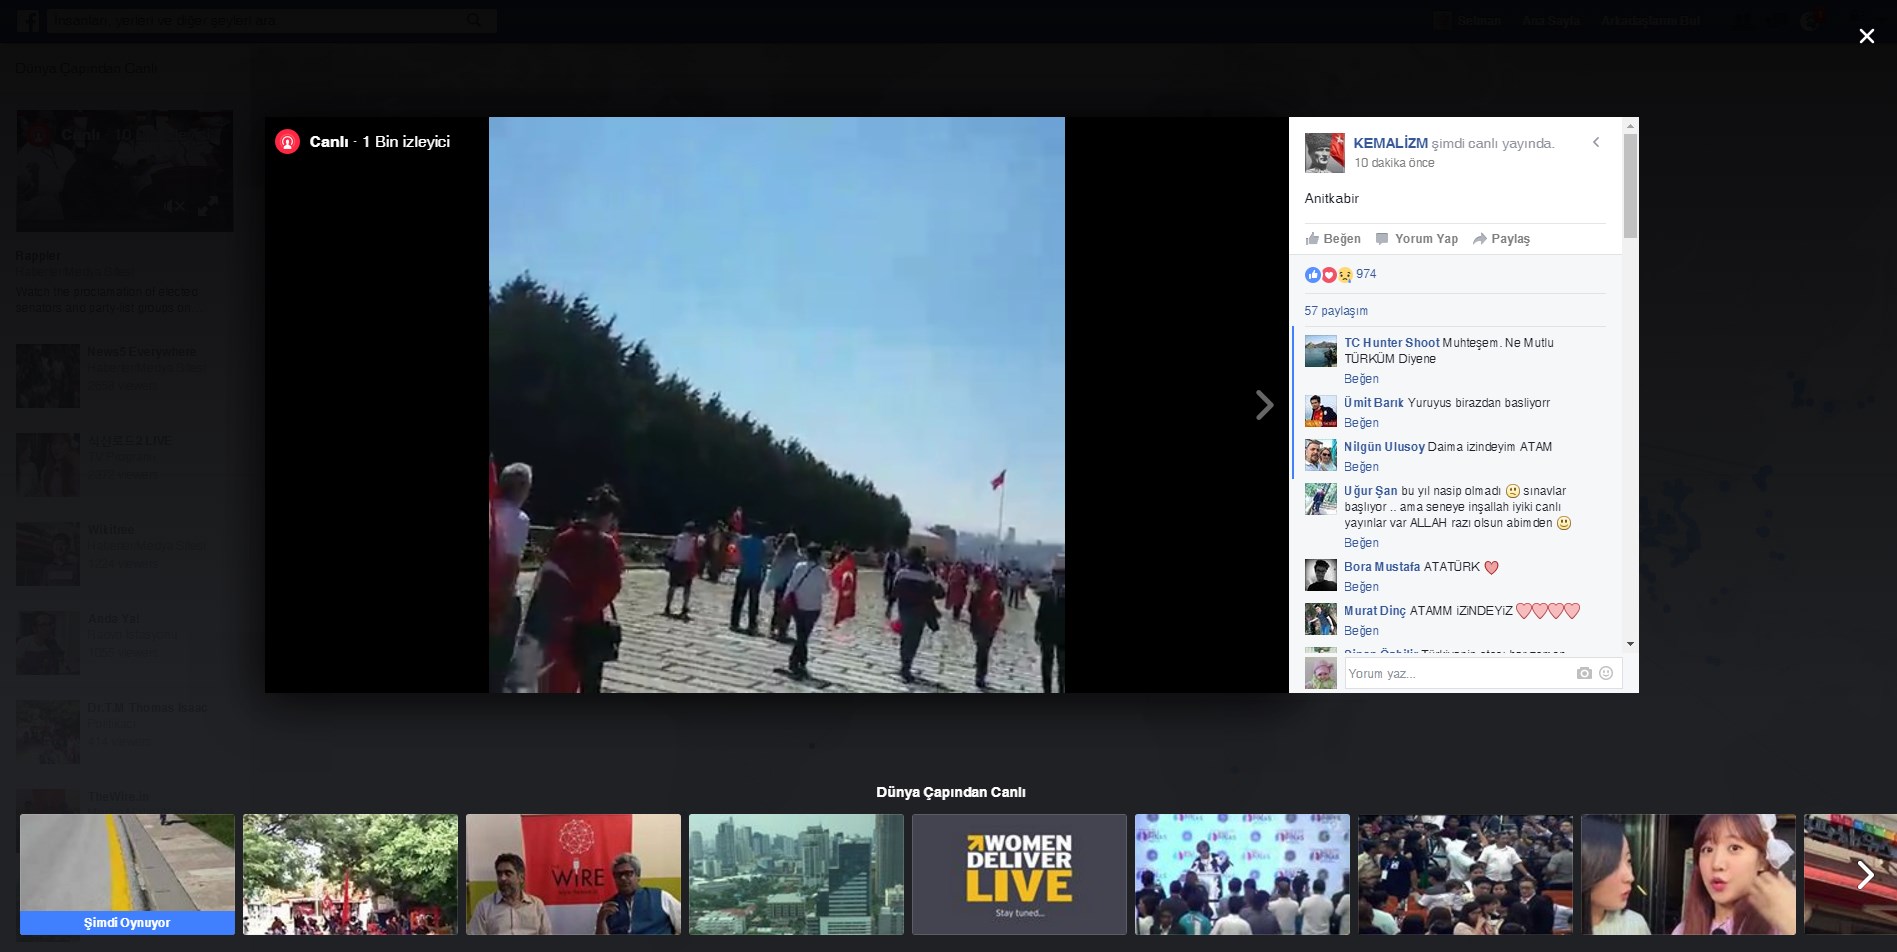Like the video with Beğen button
This screenshot has width=1897, height=952.
(1332, 239)
